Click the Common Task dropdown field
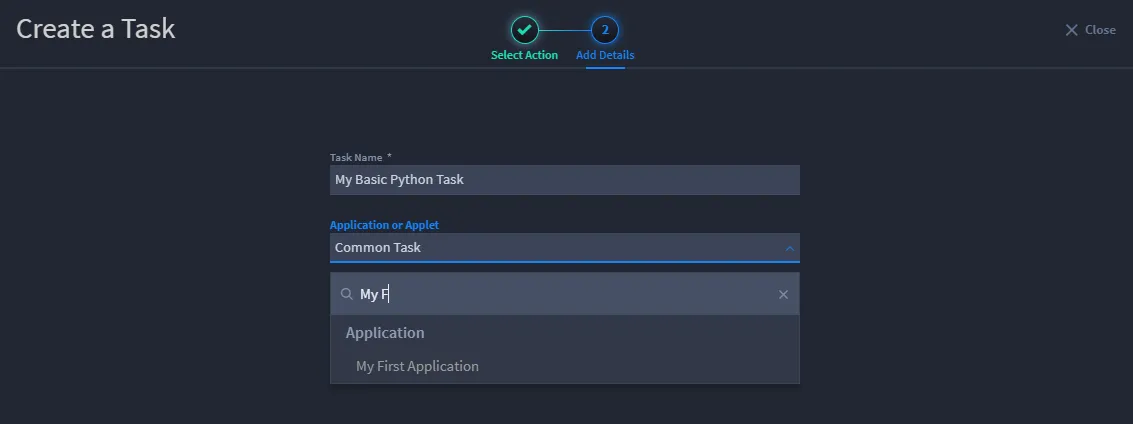Viewport: 1133px width, 424px height. click(x=564, y=248)
